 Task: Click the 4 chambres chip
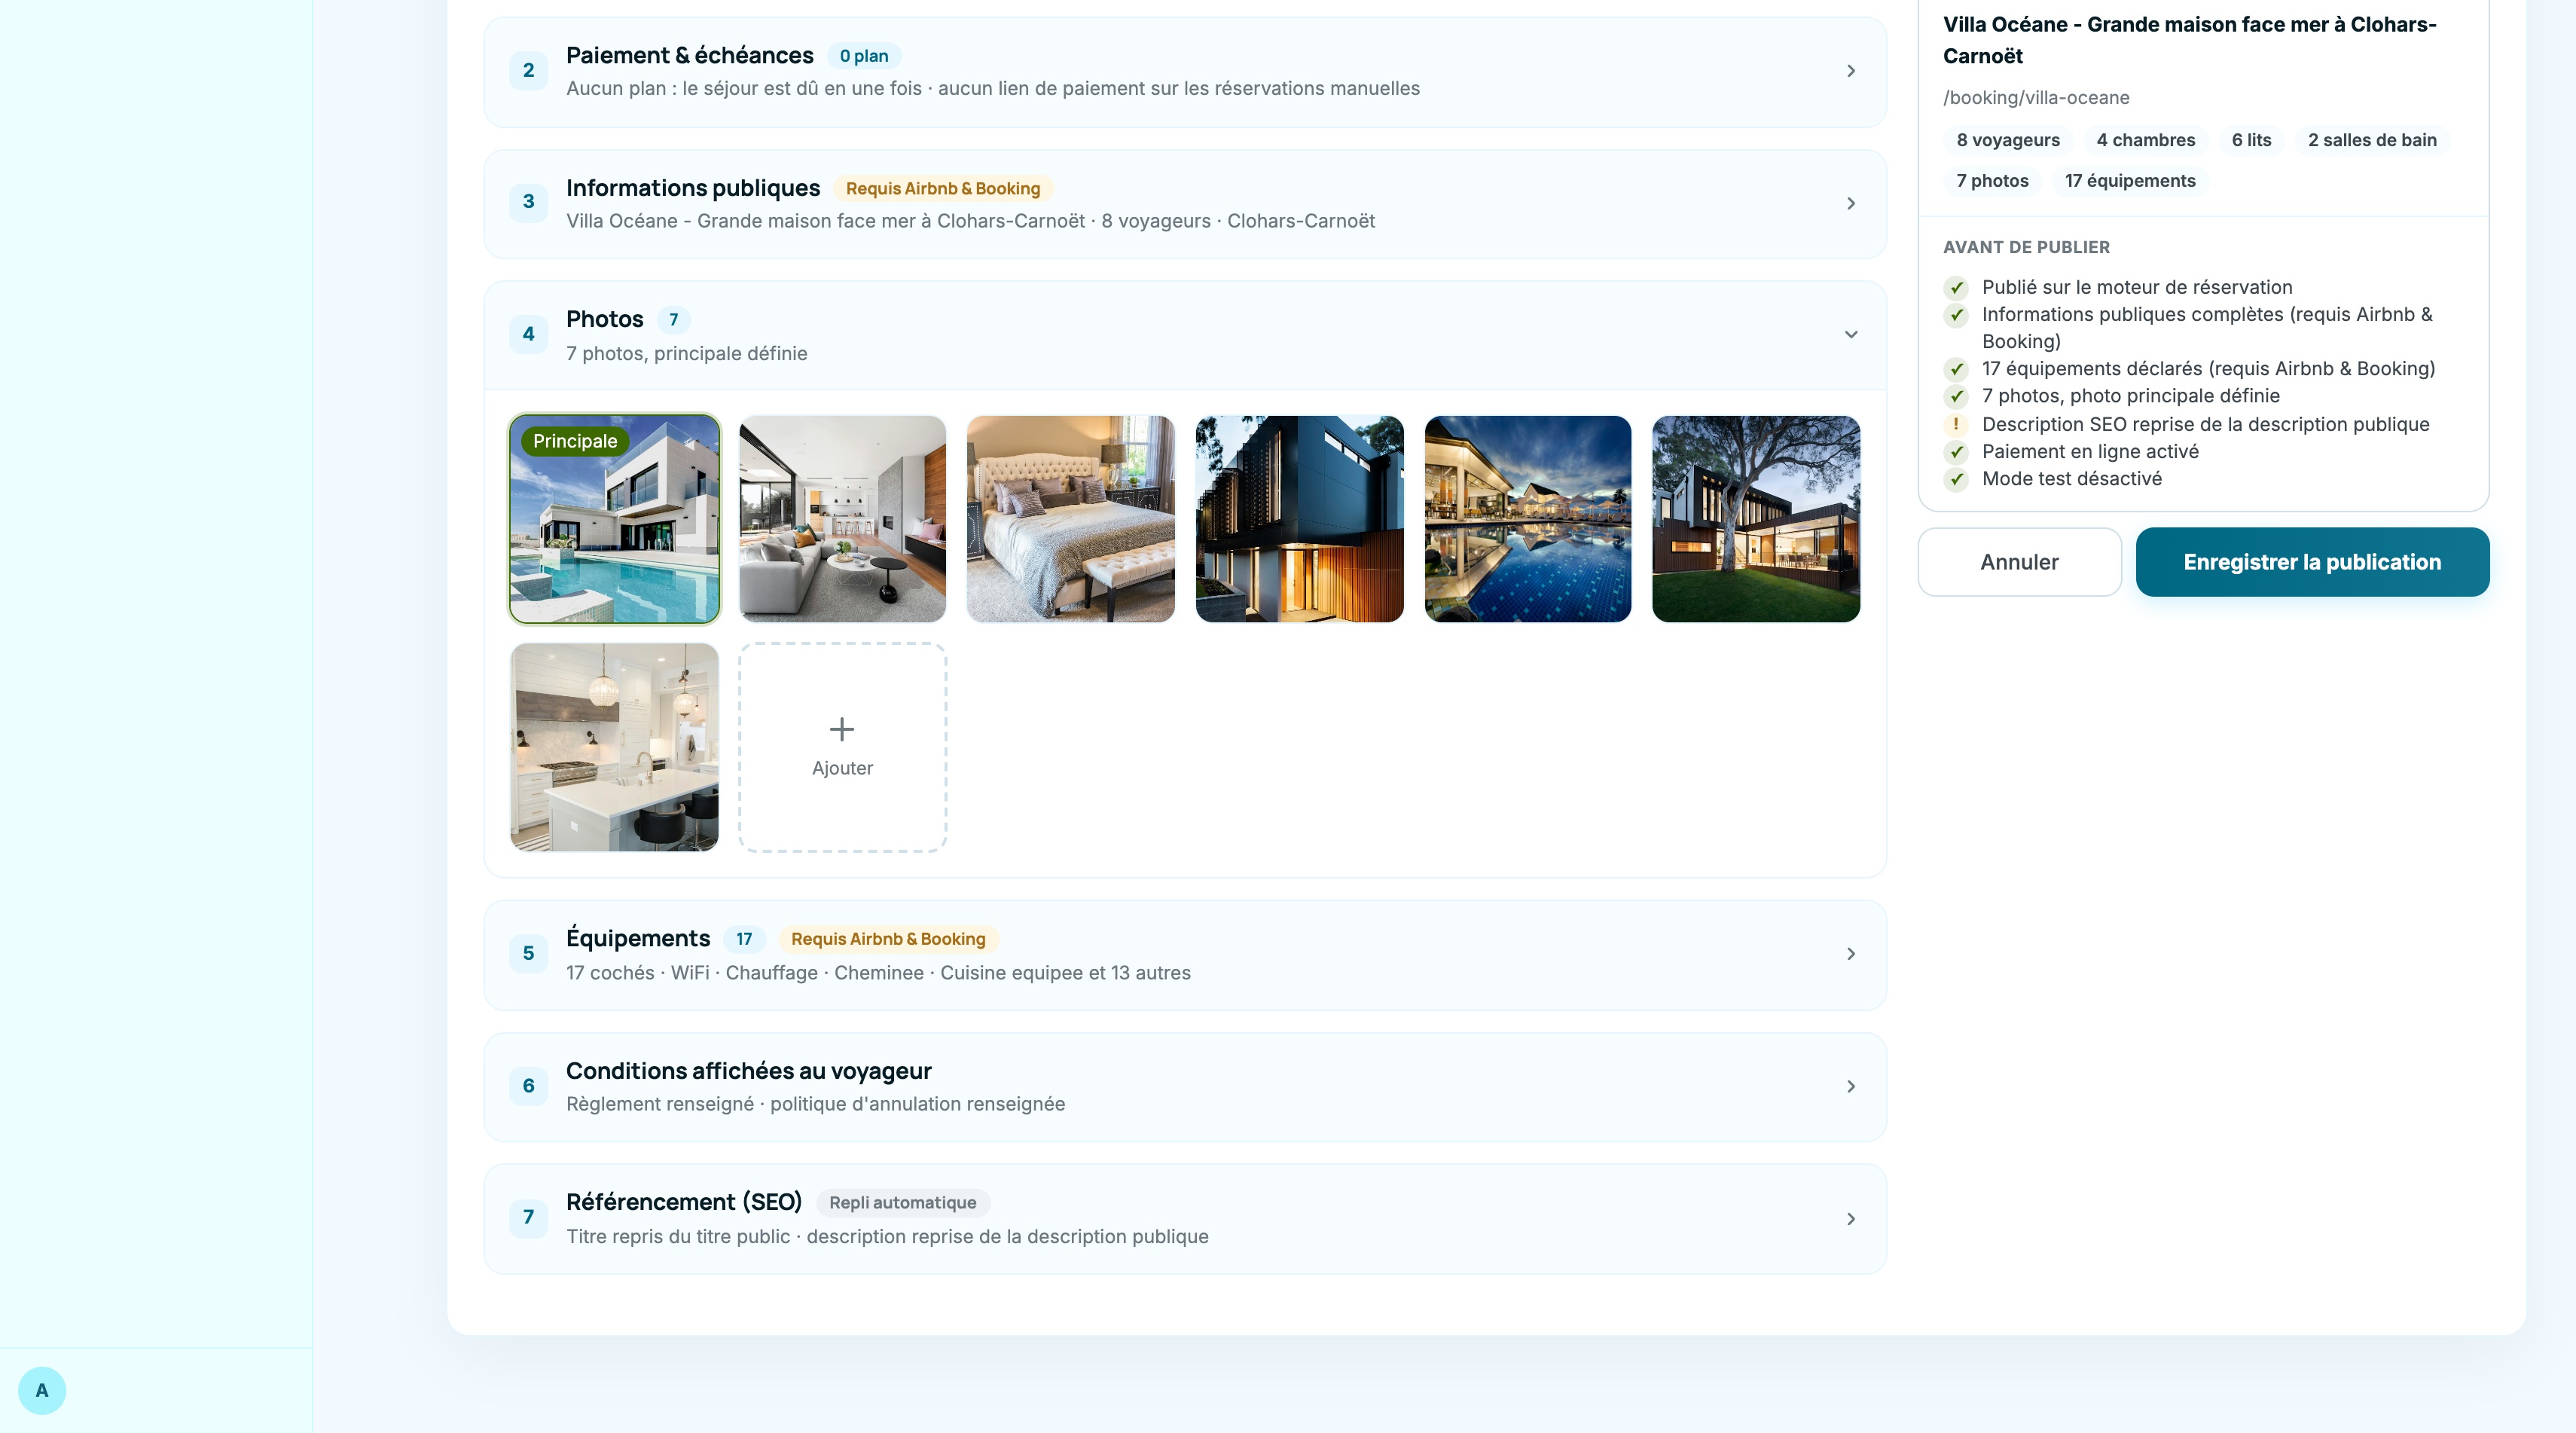coord(2146,140)
